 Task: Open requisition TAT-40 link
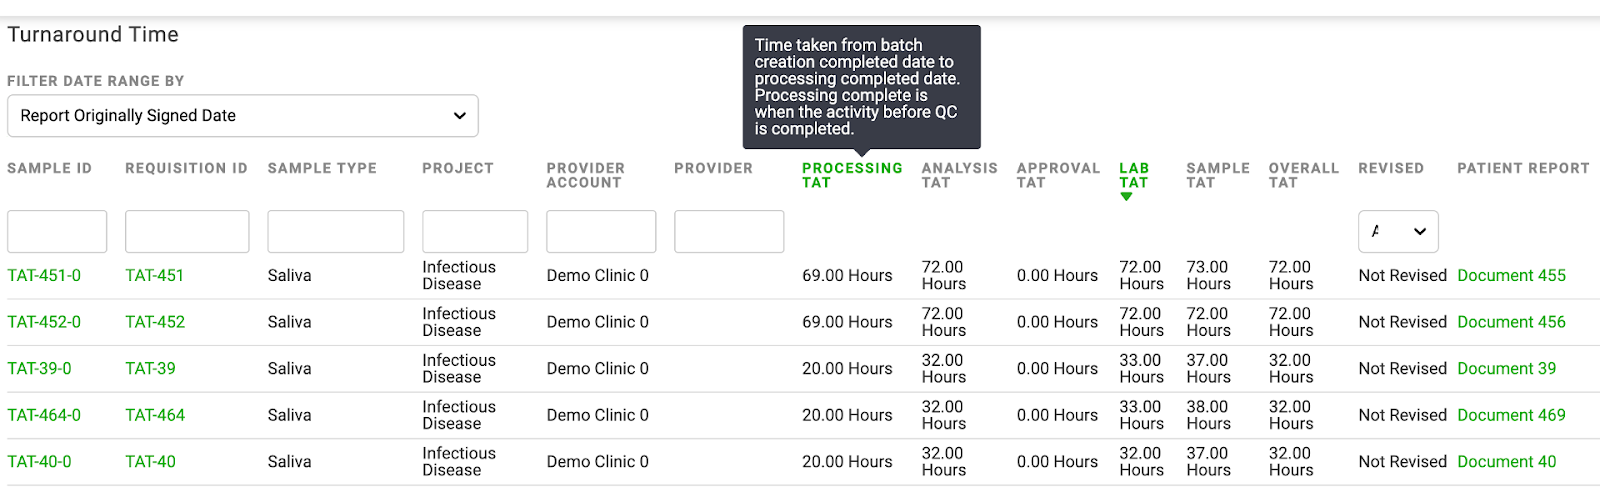150,462
